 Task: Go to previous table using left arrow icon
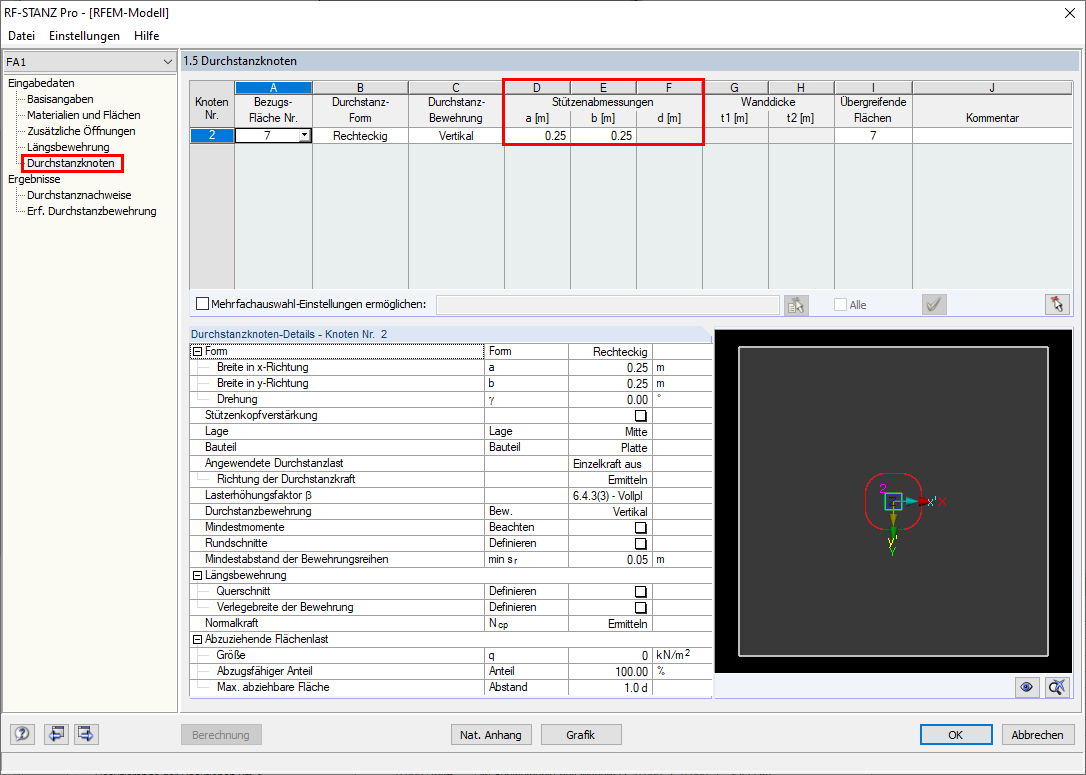tap(56, 734)
